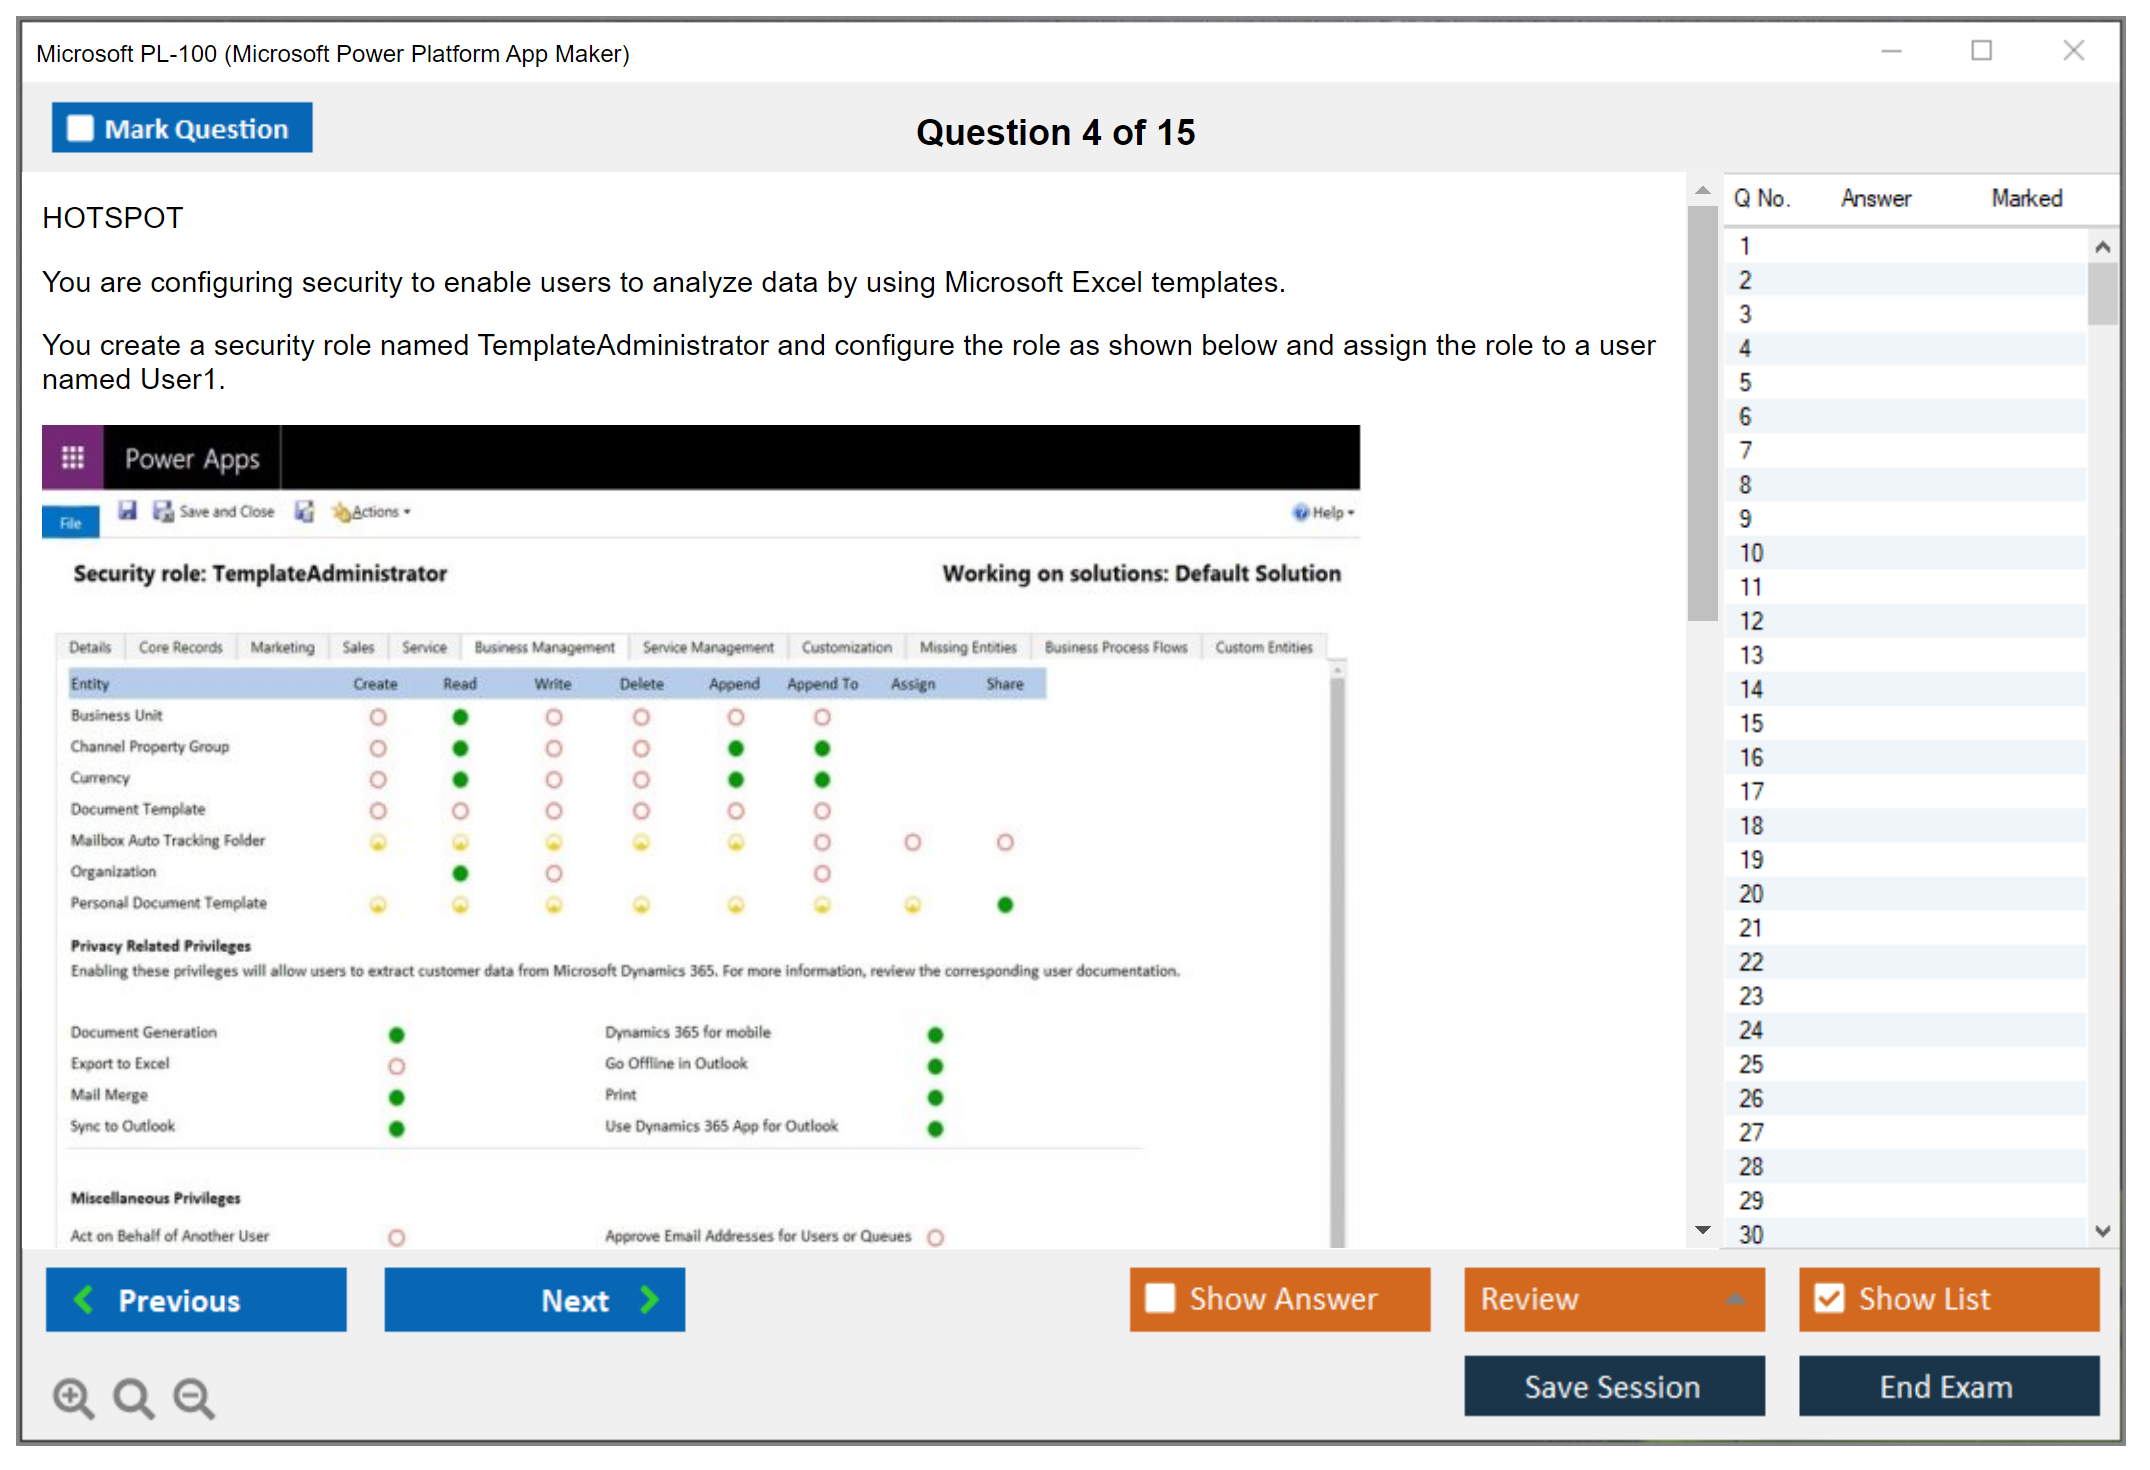Open the Actions dropdown menu

[374, 512]
